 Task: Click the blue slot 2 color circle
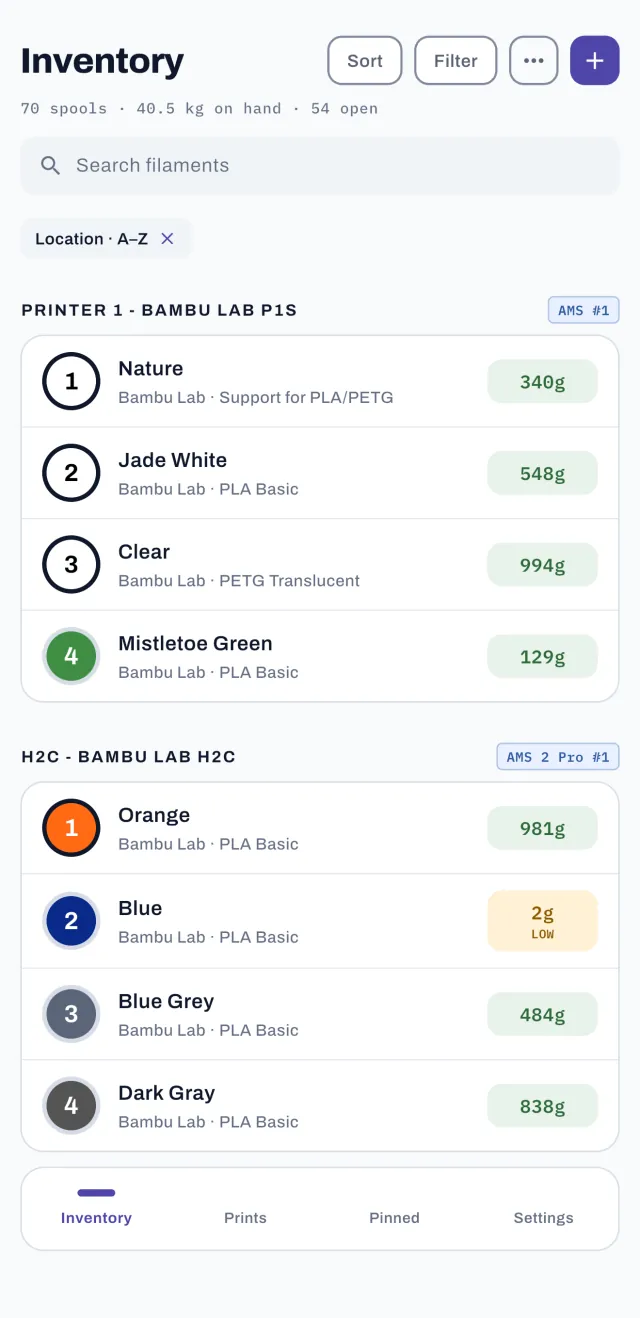click(71, 921)
